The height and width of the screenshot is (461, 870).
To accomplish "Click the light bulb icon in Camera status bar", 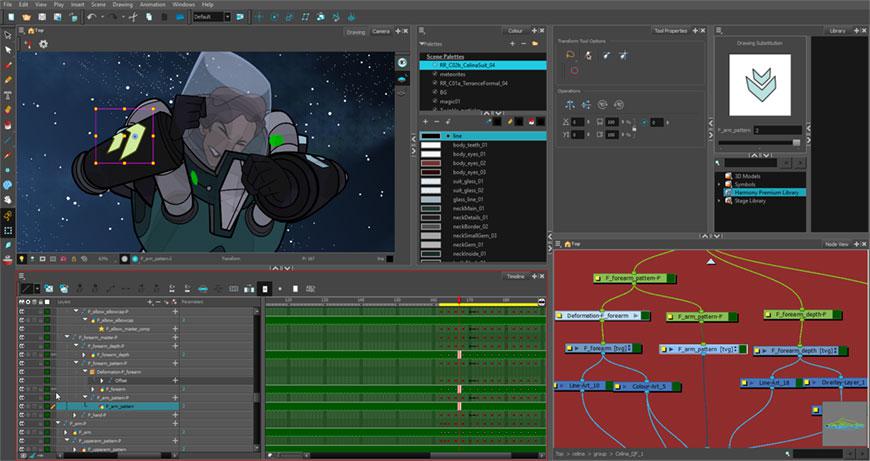I will (22, 259).
